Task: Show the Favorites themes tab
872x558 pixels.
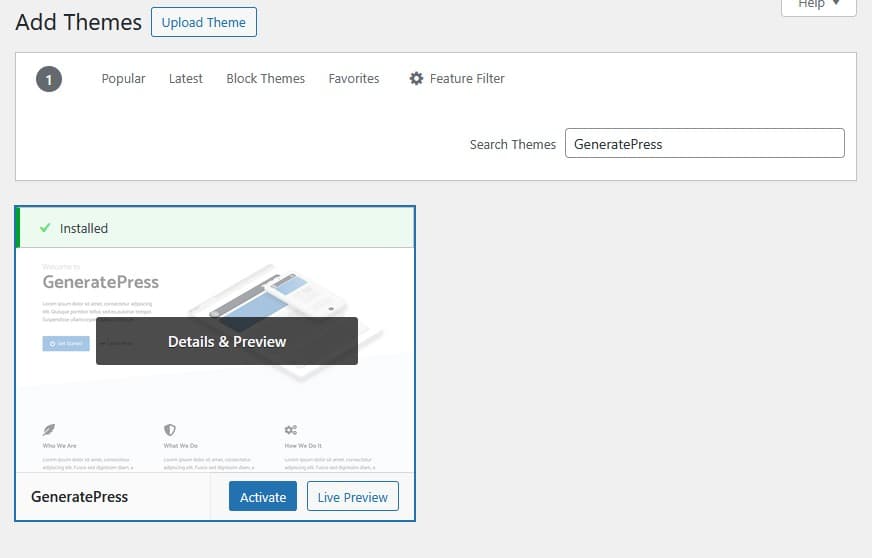Action: 354,78
